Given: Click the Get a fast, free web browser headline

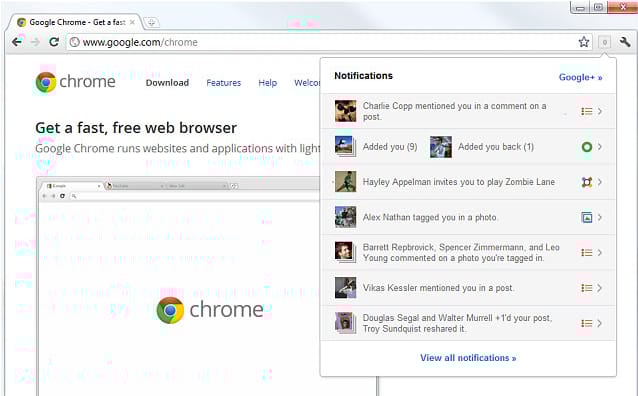Looking at the screenshot, I should [x=136, y=128].
